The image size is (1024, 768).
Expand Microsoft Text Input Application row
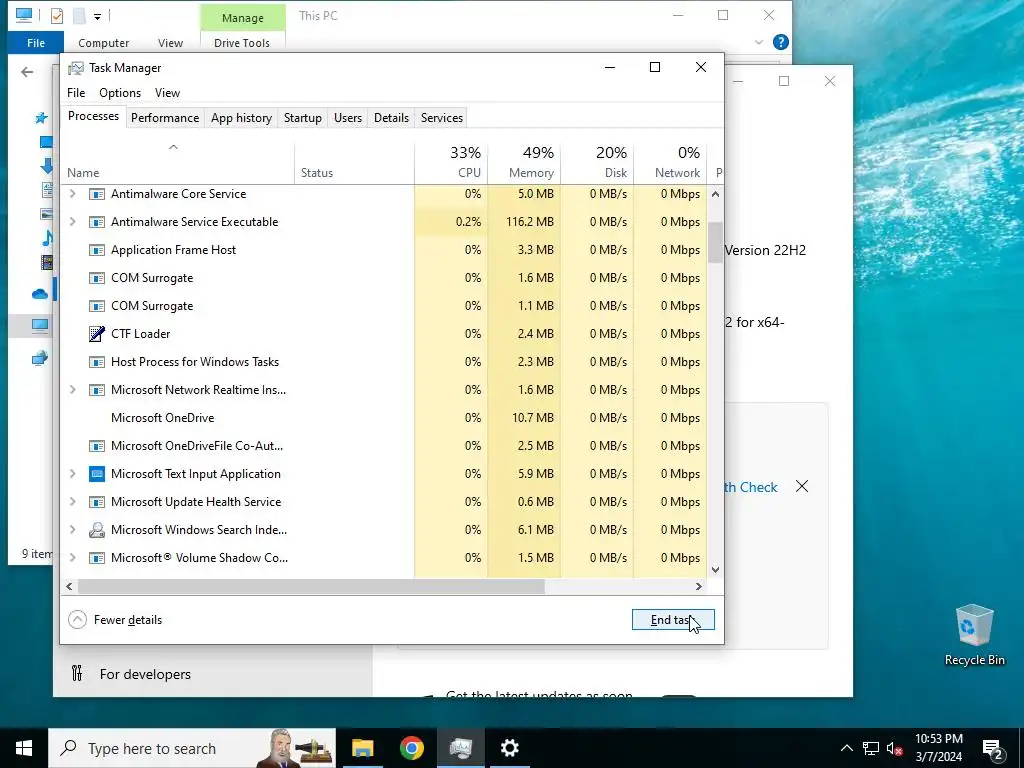click(72, 474)
